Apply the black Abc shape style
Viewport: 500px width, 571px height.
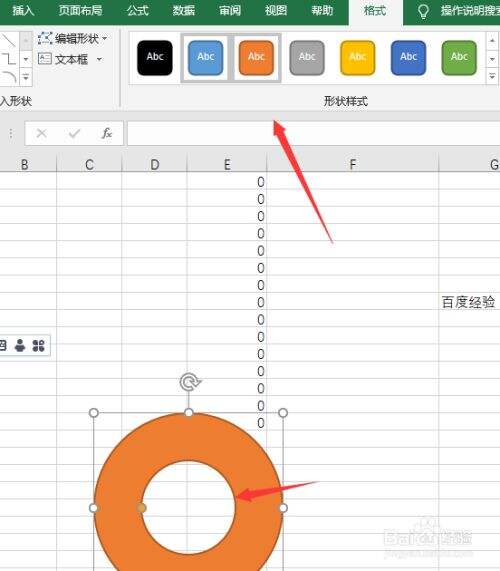155,58
